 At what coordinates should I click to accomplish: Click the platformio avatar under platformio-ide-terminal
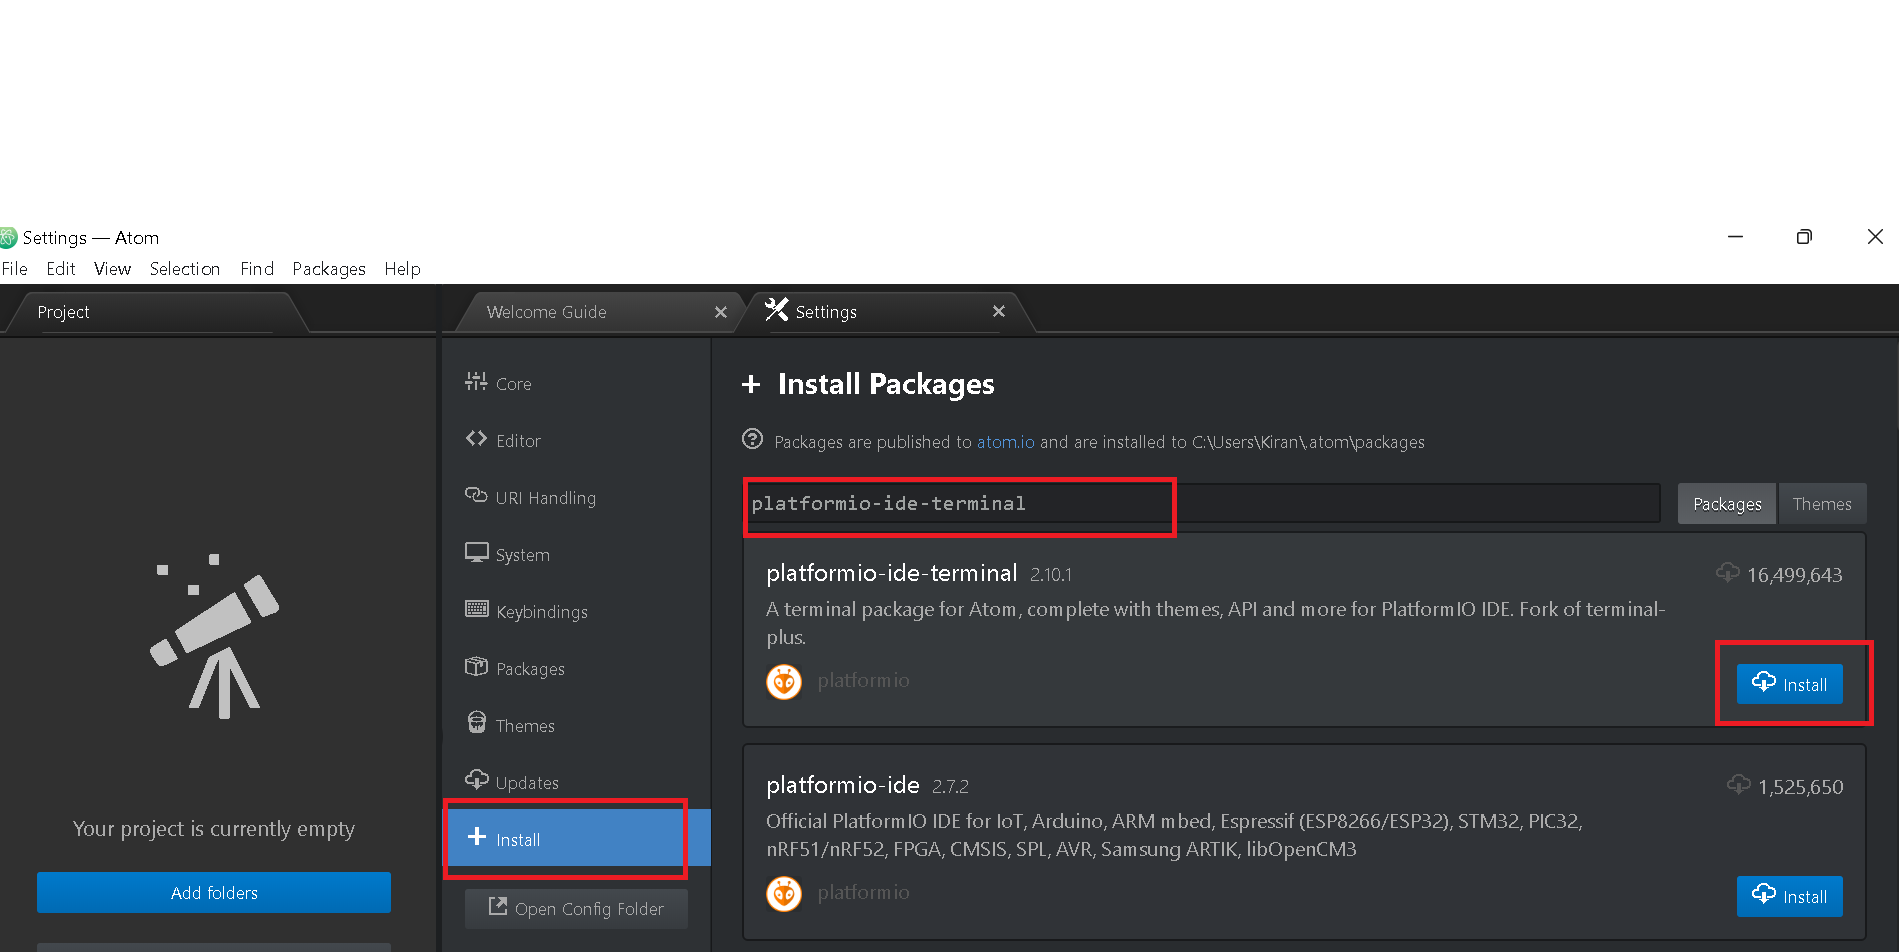coord(784,682)
